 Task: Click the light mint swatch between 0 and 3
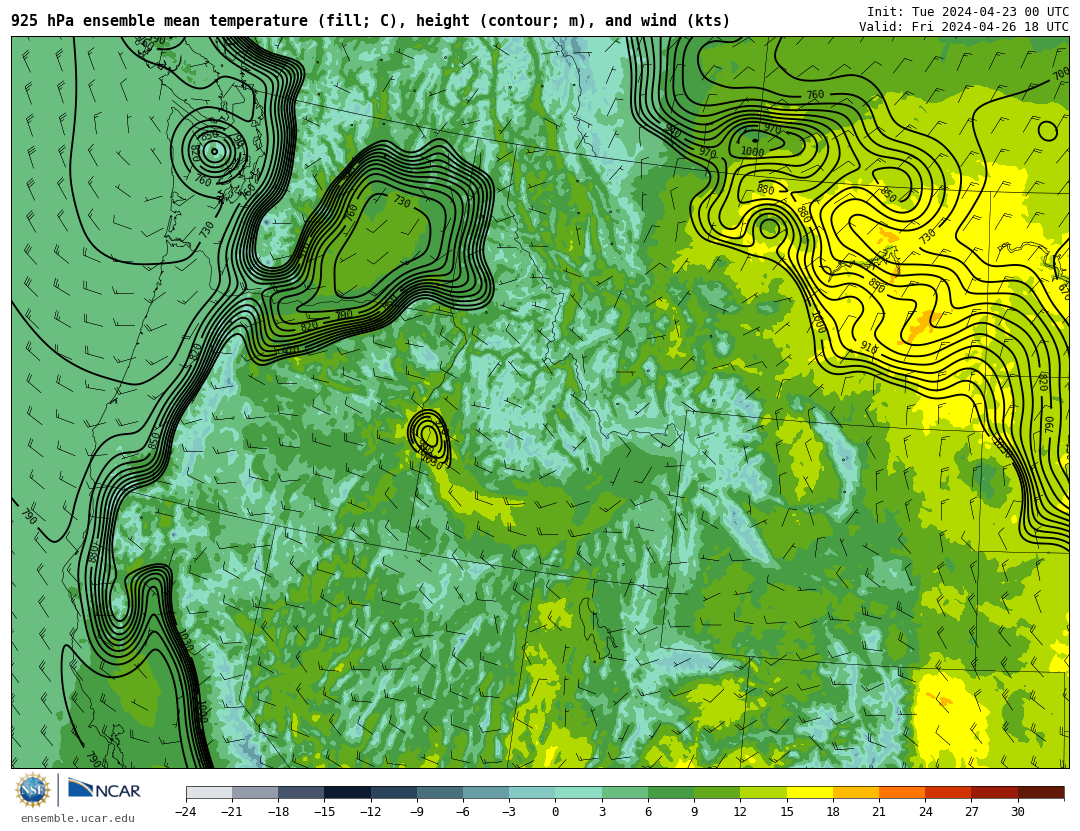coord(579,792)
